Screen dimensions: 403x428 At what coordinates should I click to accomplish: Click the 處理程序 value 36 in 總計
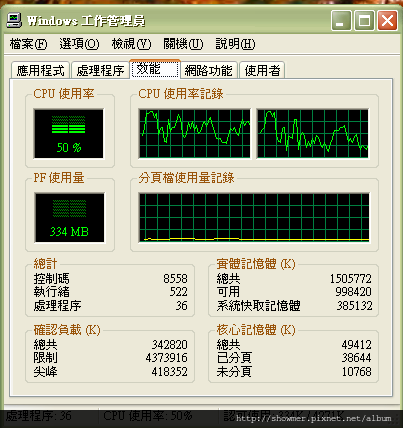click(182, 305)
